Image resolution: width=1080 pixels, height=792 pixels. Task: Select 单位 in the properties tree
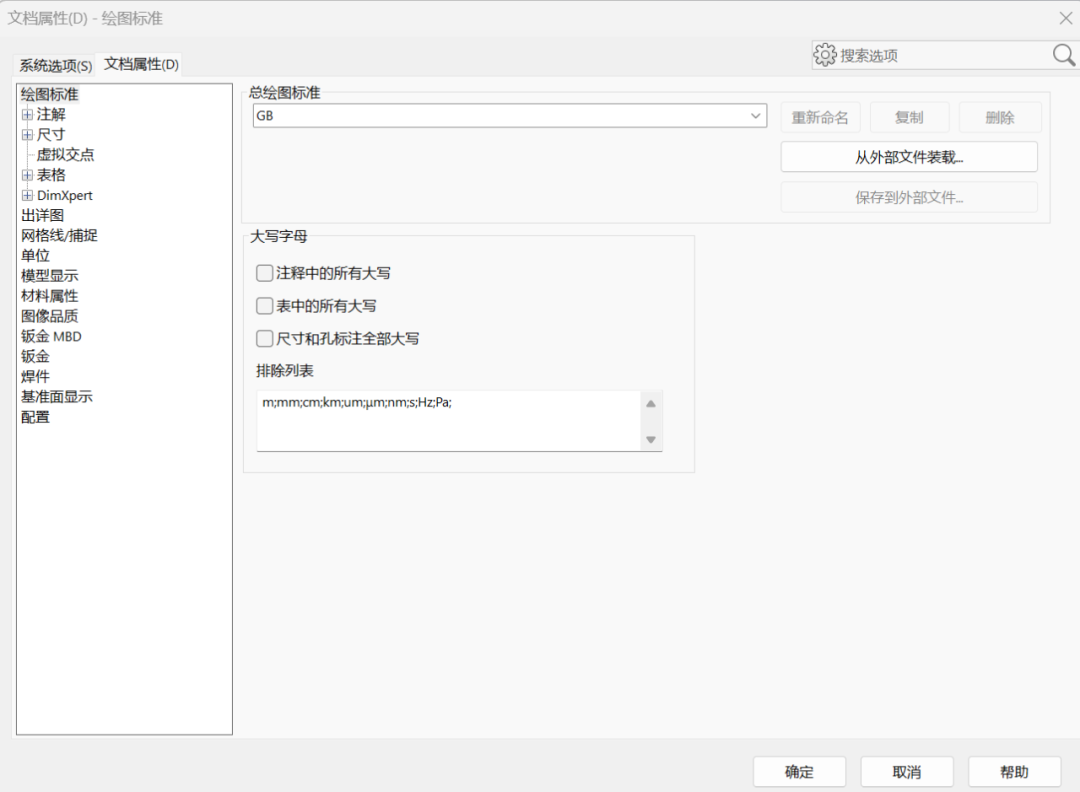pyautogui.click(x=36, y=256)
